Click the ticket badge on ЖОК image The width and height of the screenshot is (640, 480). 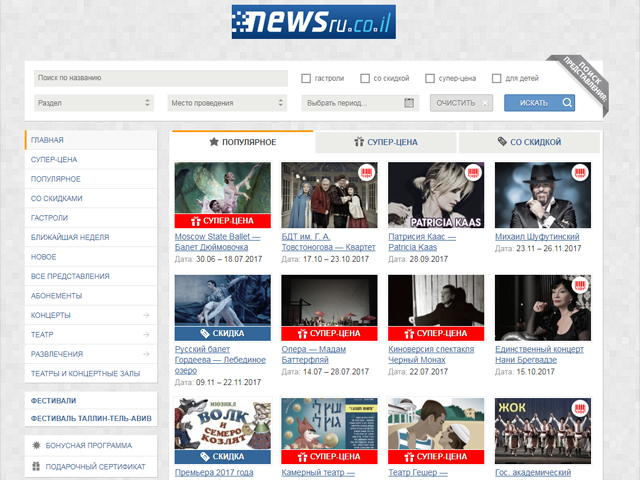(x=580, y=408)
